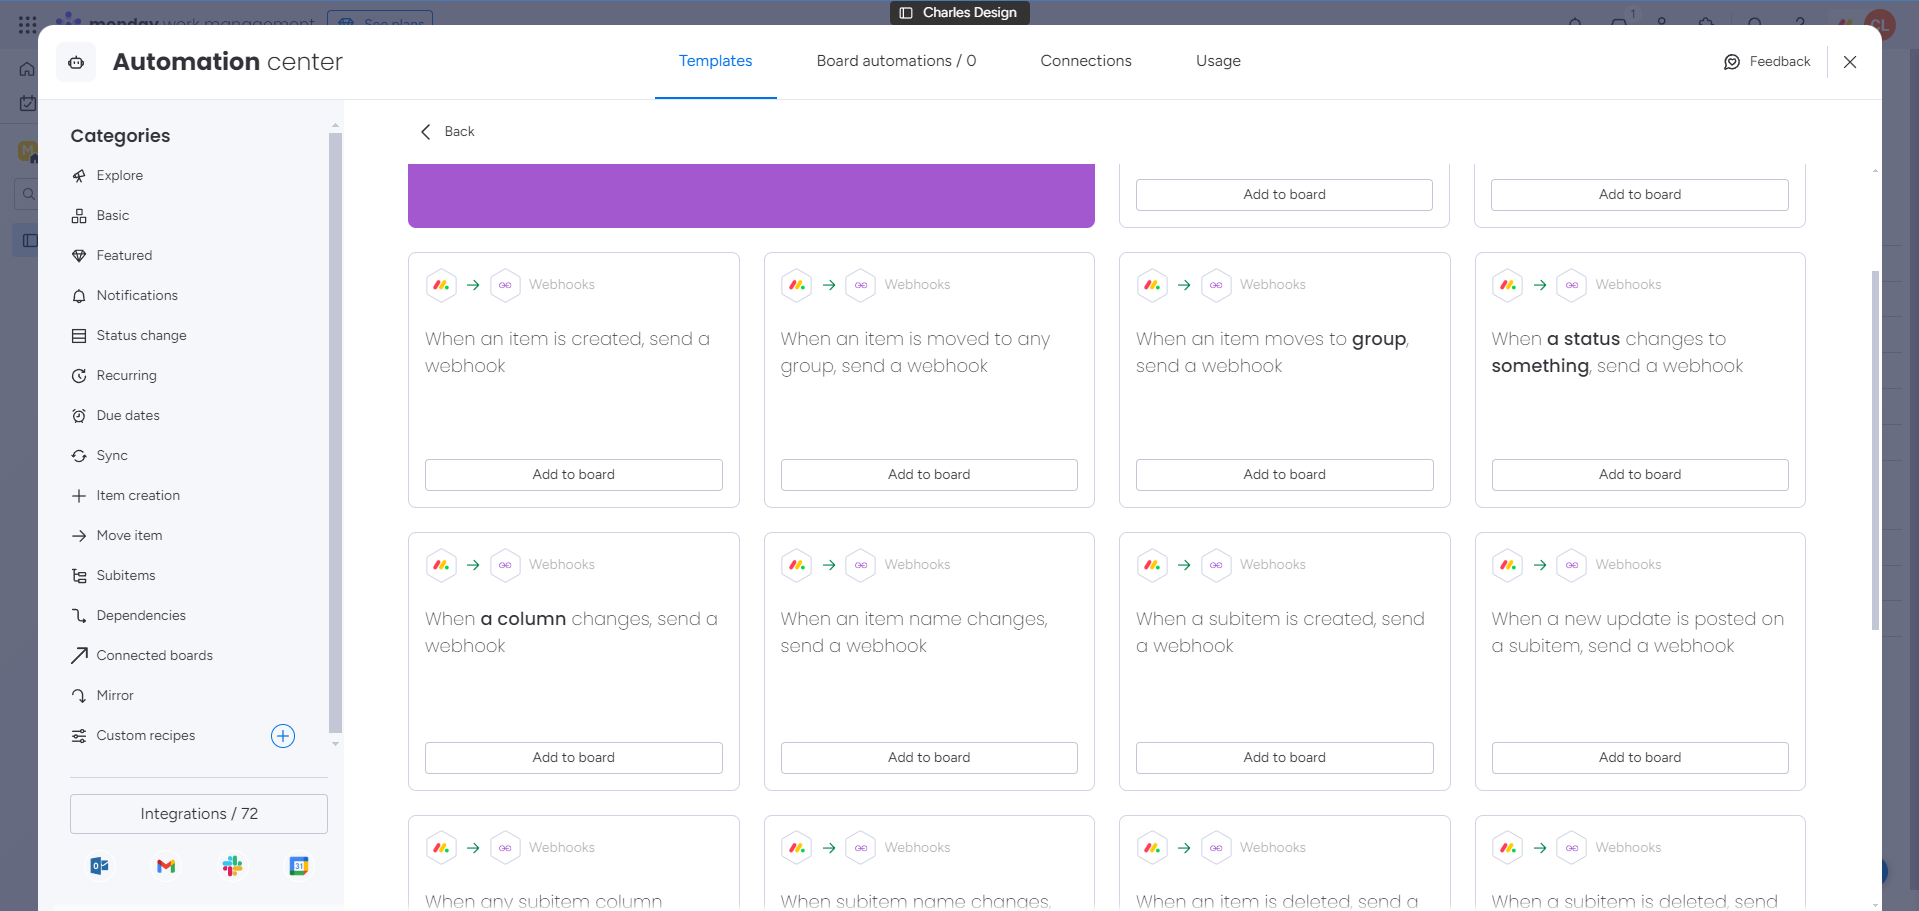
Task: Click the Feedback link
Action: tap(1779, 62)
